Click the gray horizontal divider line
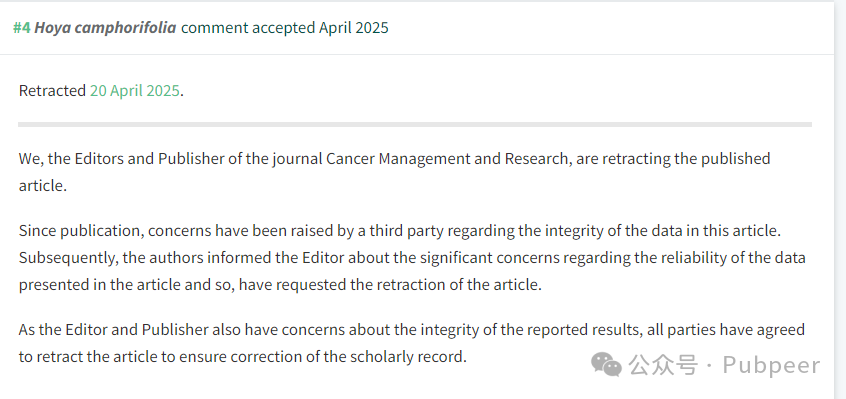 [415, 125]
